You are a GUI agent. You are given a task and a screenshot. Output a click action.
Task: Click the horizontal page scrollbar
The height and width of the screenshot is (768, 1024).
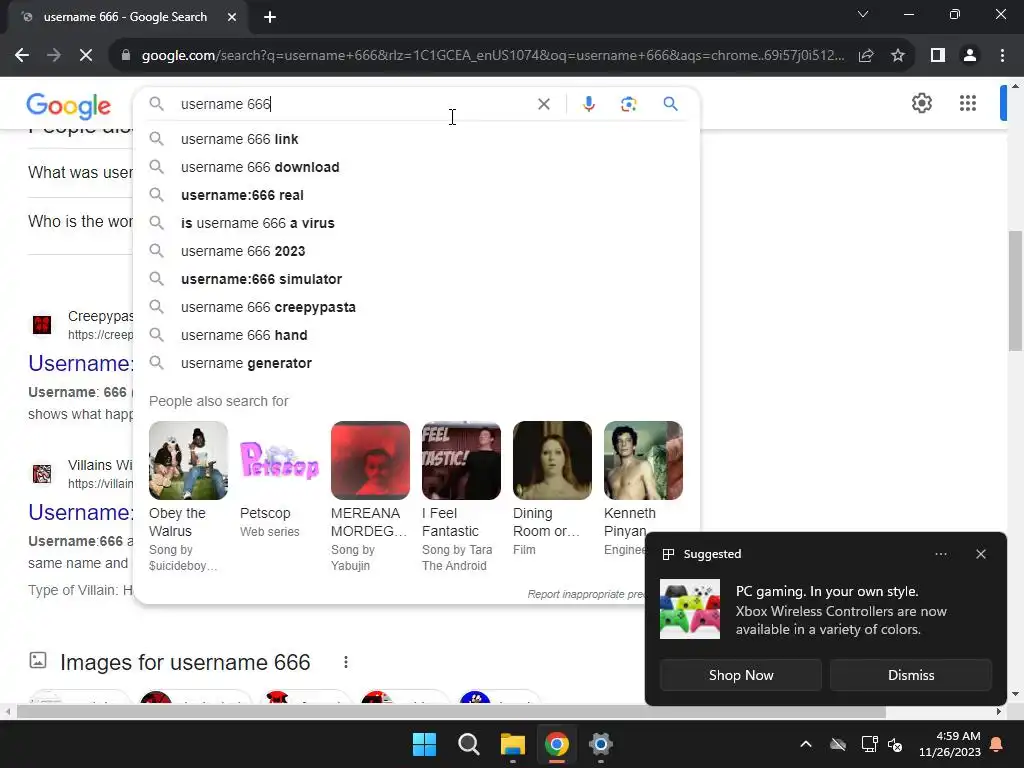pos(451,712)
